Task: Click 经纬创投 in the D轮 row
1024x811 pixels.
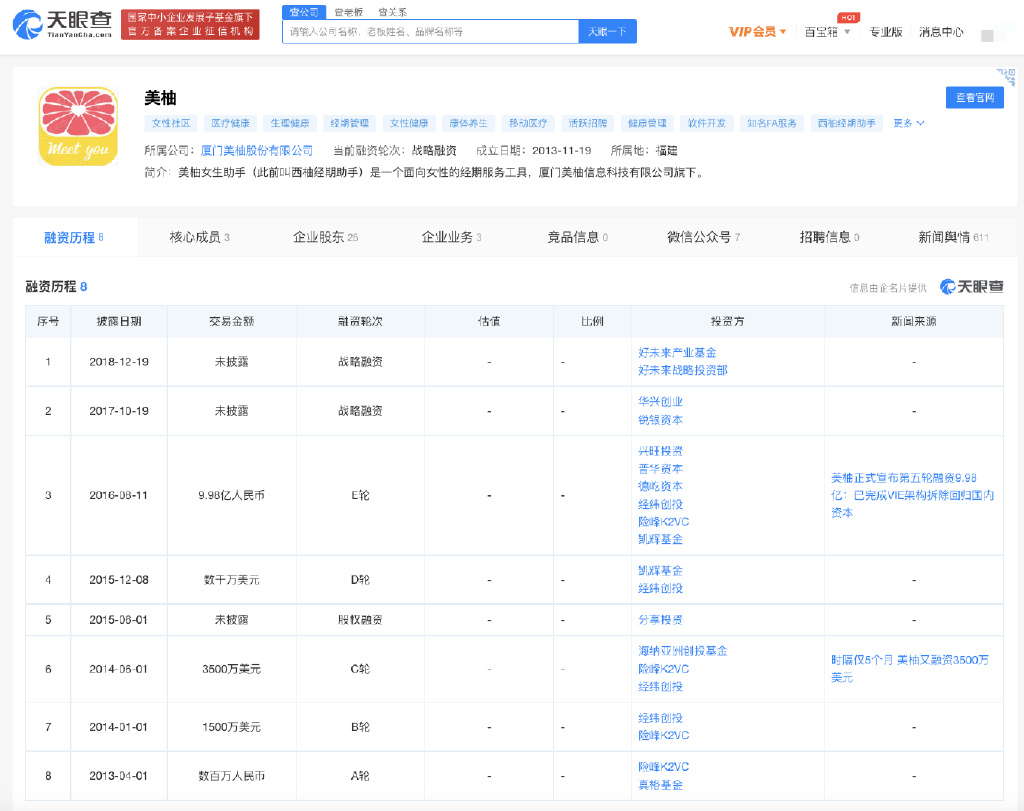Action: tap(660, 588)
